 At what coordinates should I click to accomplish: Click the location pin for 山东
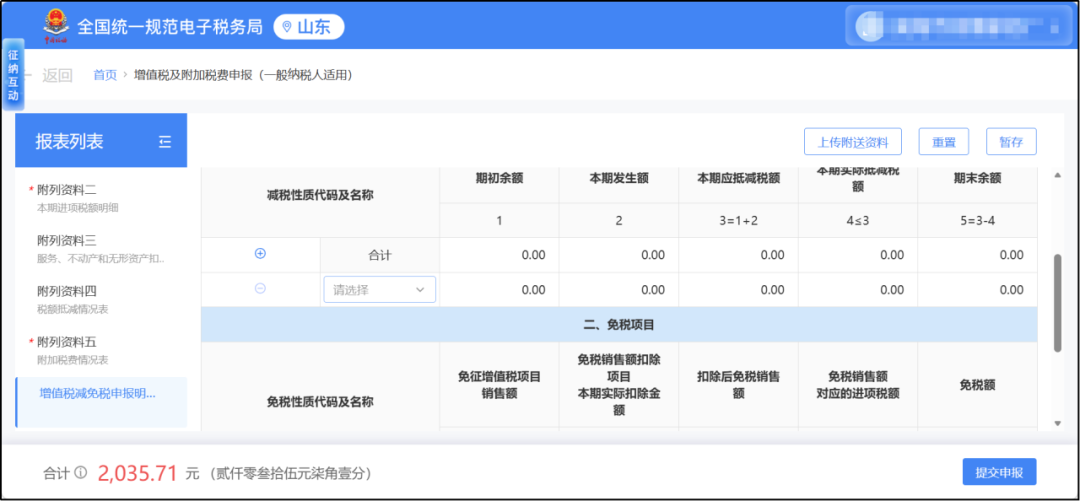[x=288, y=27]
